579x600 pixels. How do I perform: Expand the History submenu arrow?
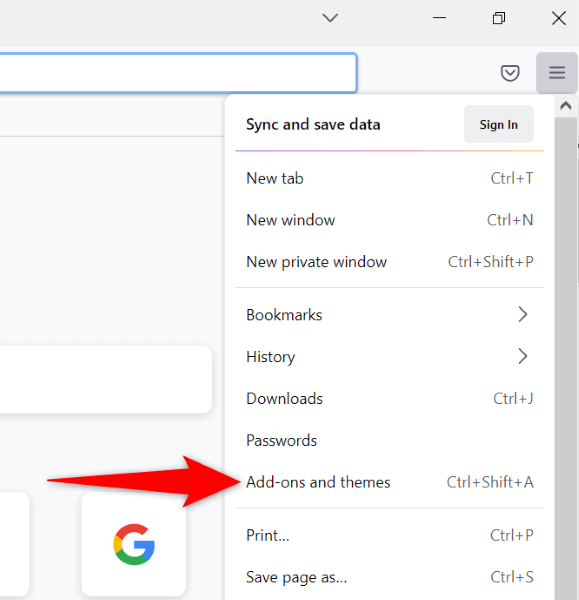click(523, 356)
